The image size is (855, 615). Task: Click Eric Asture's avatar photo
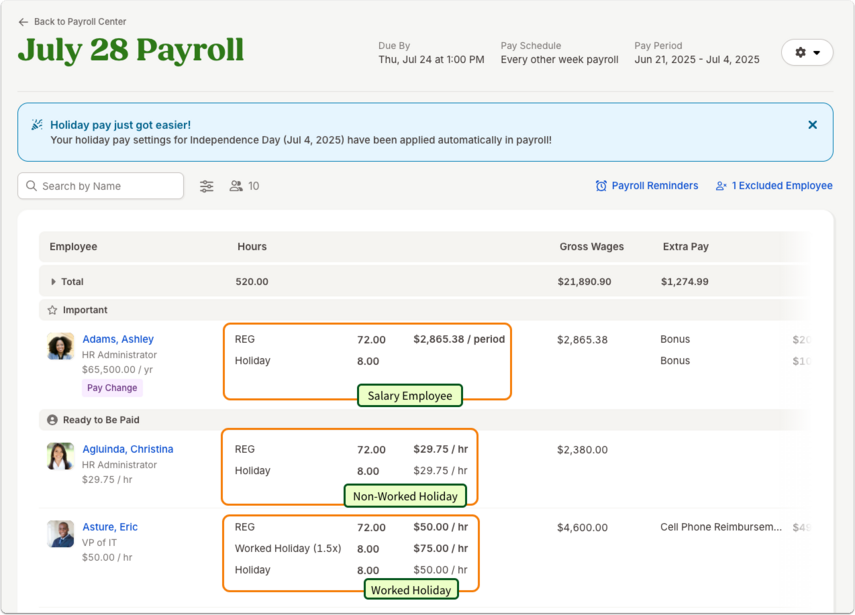tap(61, 534)
